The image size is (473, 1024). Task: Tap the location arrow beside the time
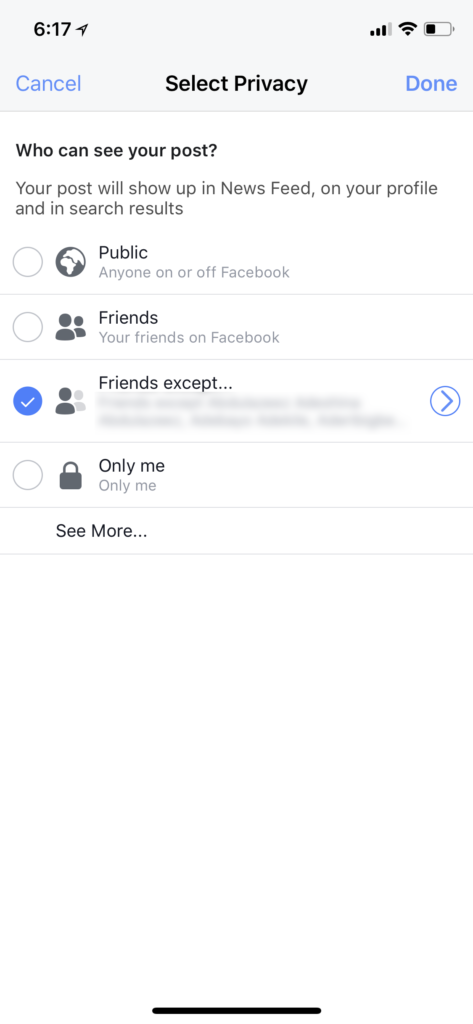pyautogui.click(x=82, y=29)
